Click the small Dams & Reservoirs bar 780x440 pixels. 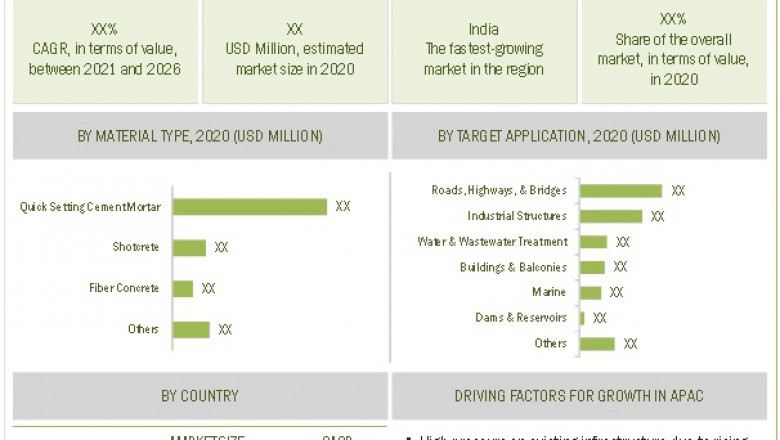(x=582, y=318)
